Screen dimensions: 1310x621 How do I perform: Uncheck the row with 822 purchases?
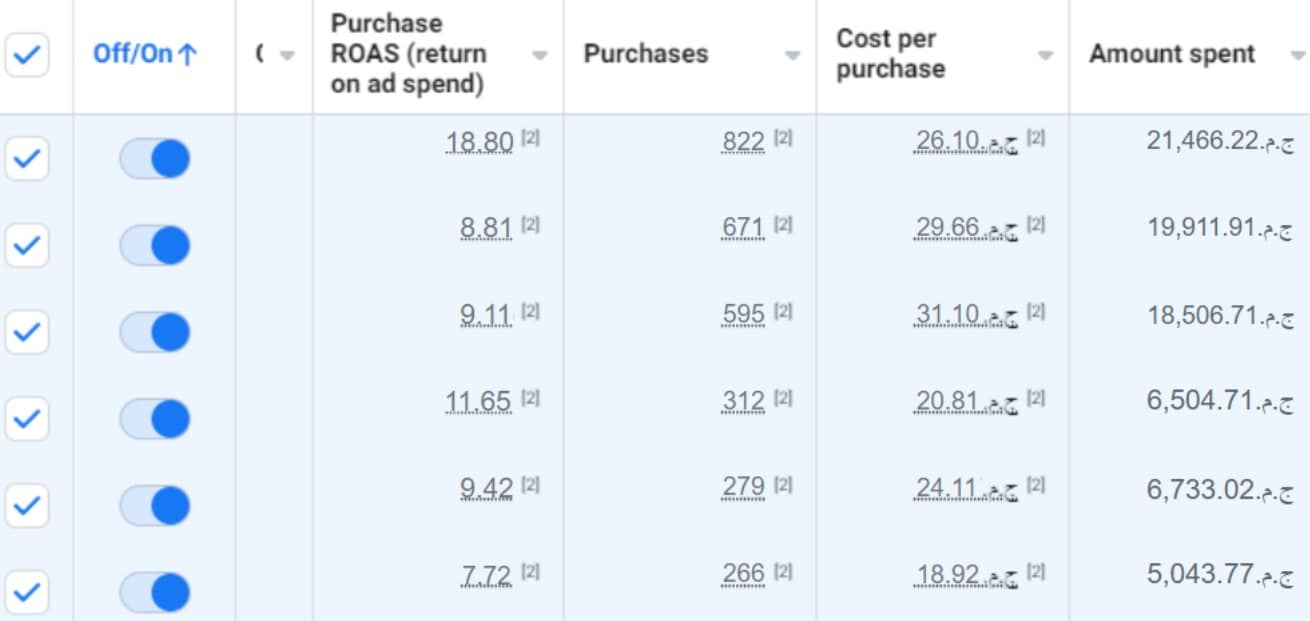click(x=26, y=158)
